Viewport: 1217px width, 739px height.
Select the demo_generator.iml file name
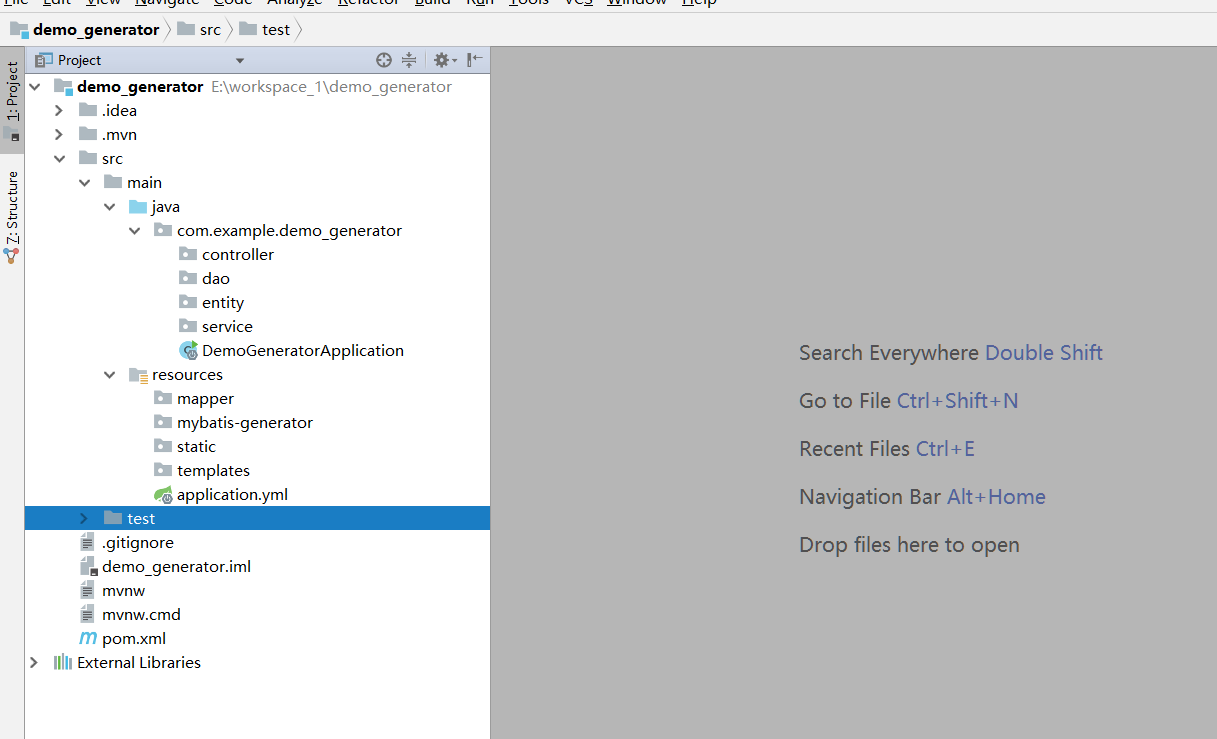pos(176,566)
